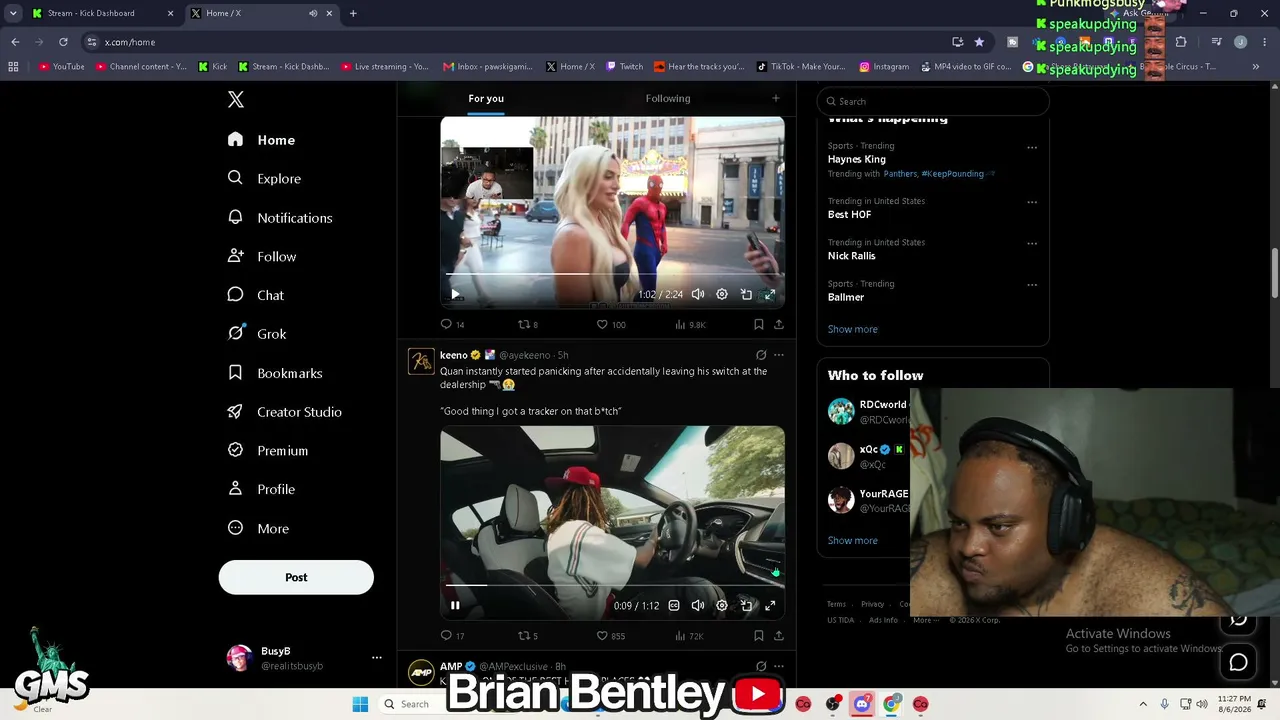Click the Post button

coord(296,577)
